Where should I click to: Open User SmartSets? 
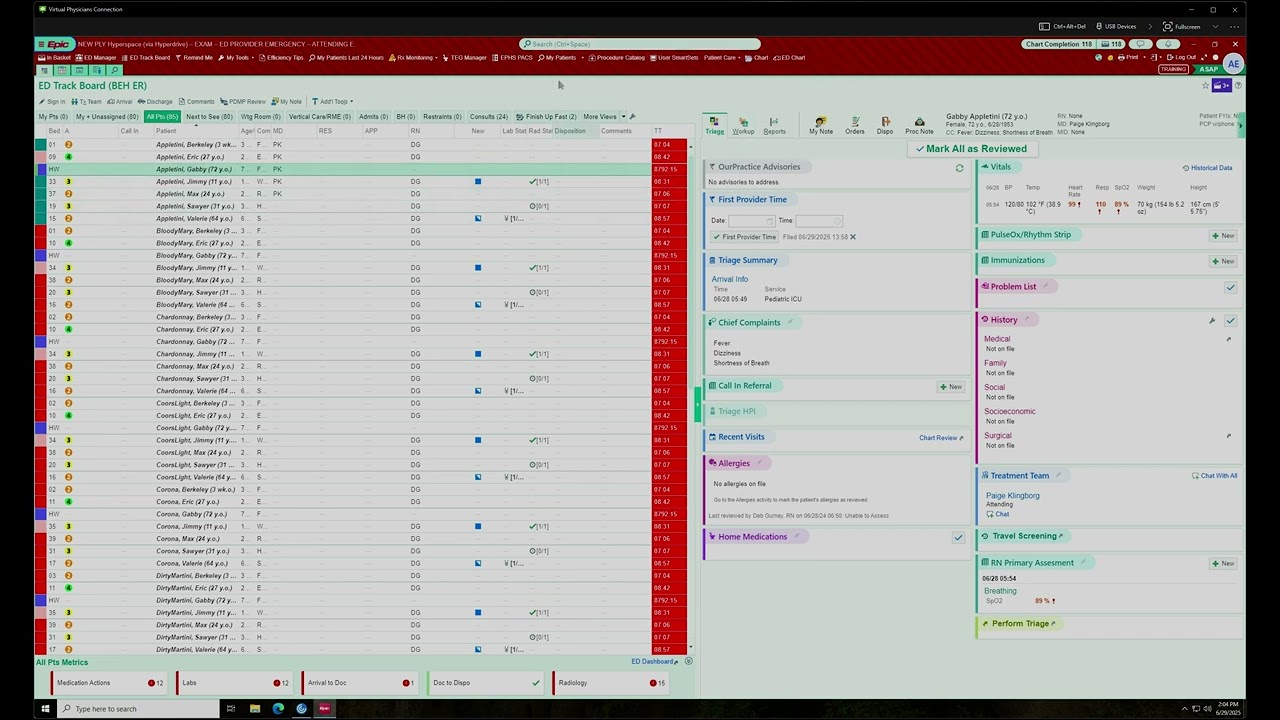pyautogui.click(x=675, y=58)
